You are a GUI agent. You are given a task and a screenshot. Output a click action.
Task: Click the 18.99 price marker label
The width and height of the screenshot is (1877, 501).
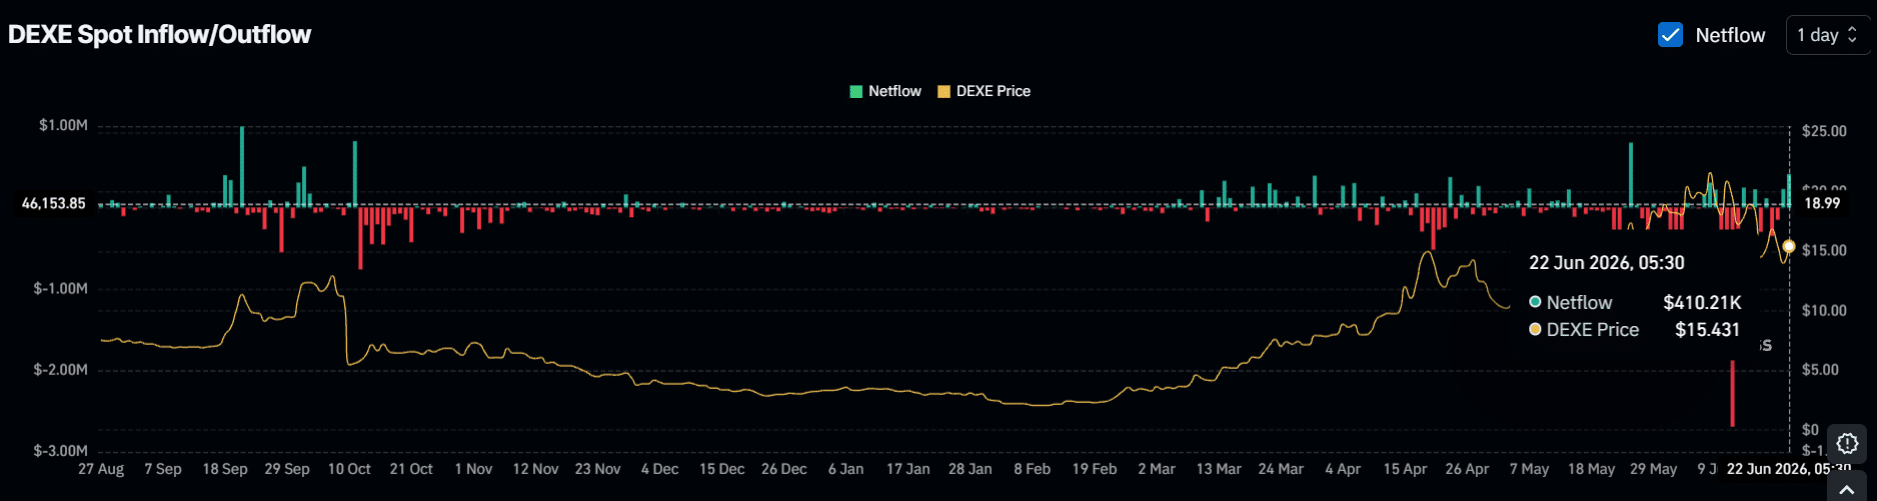1822,203
